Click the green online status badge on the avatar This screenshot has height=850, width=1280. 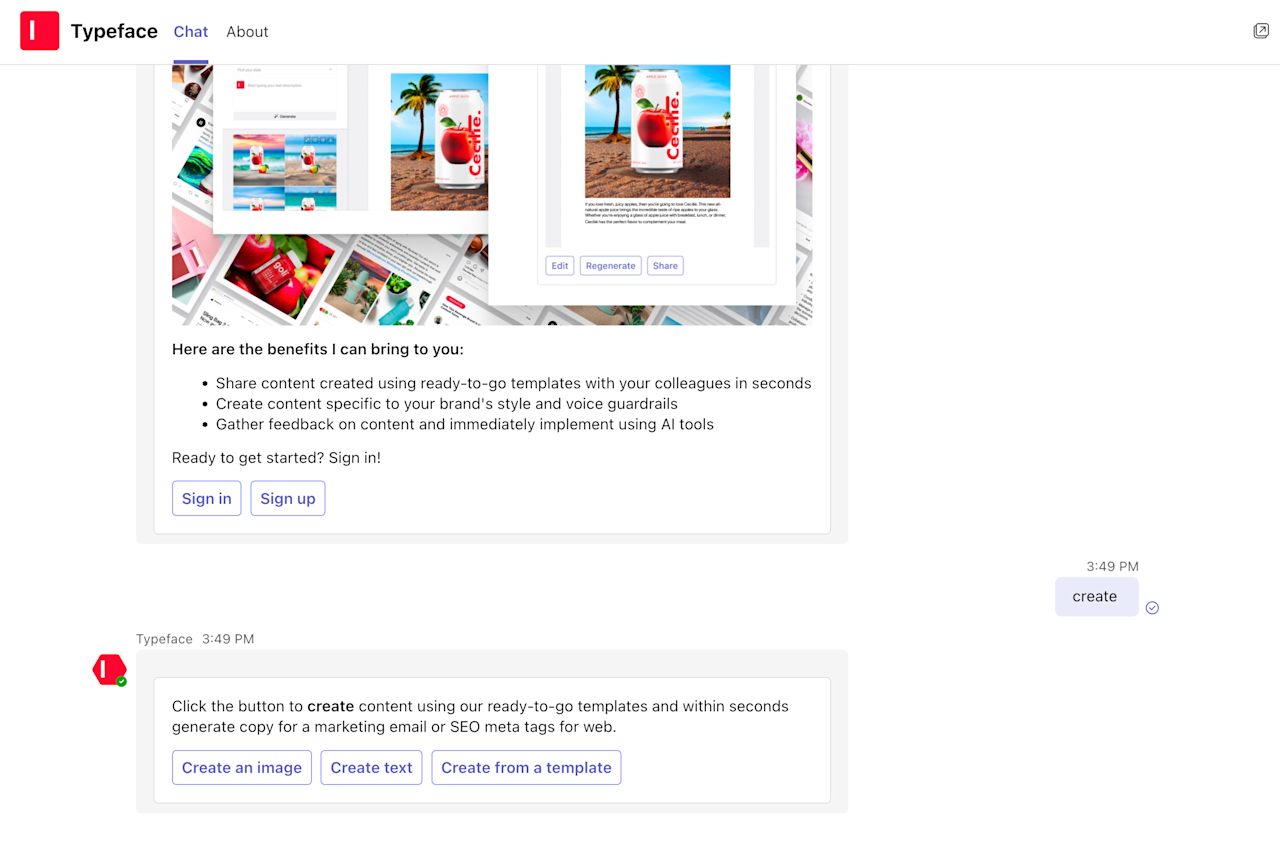click(122, 679)
